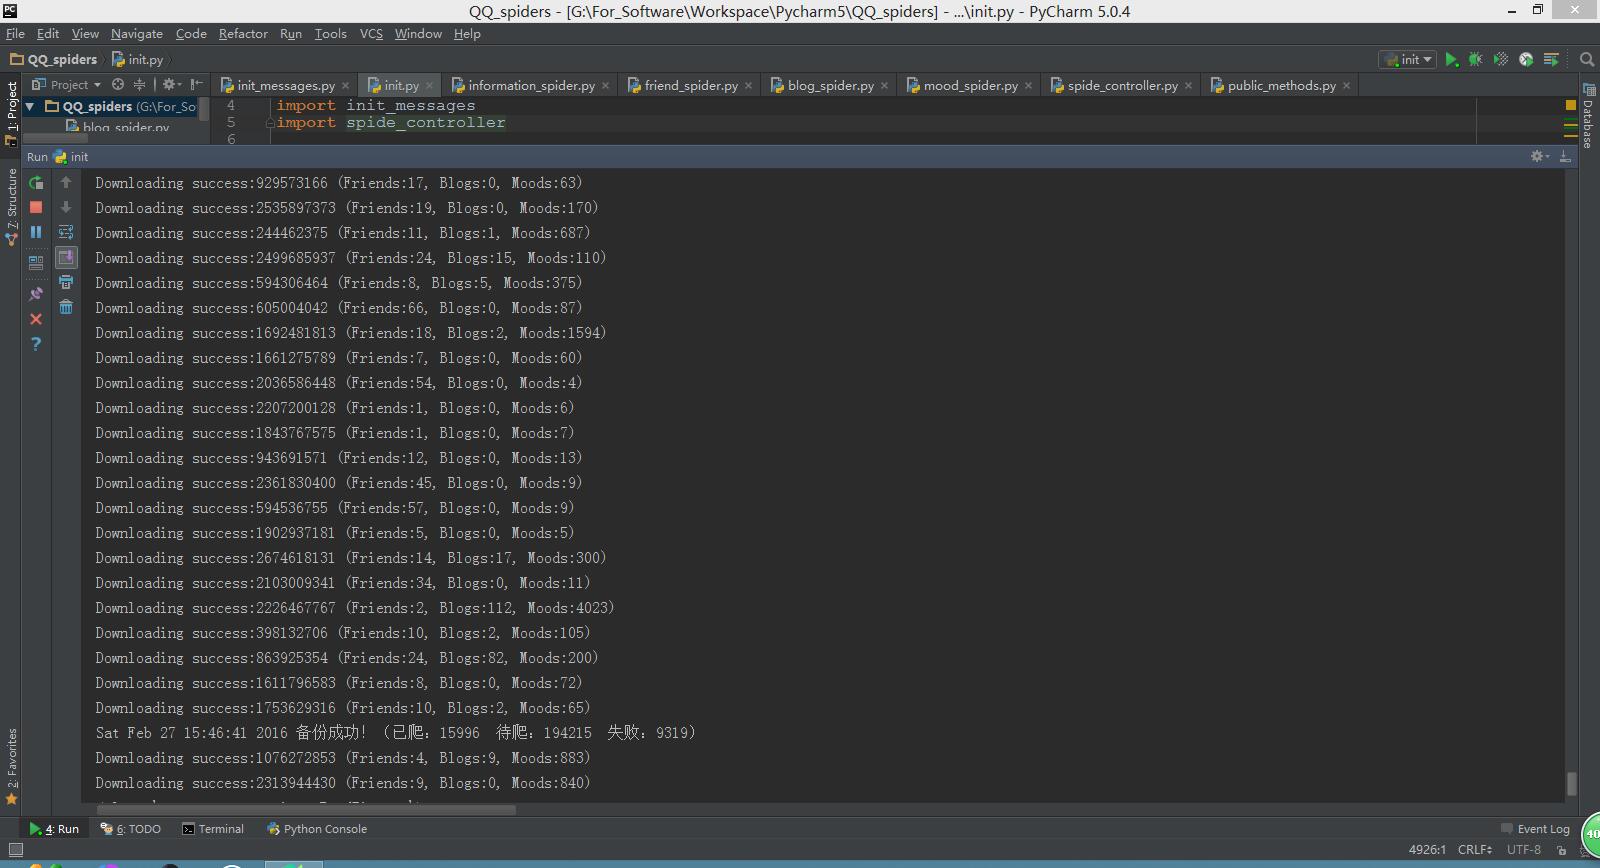Open the Refactor menu

click(x=243, y=34)
